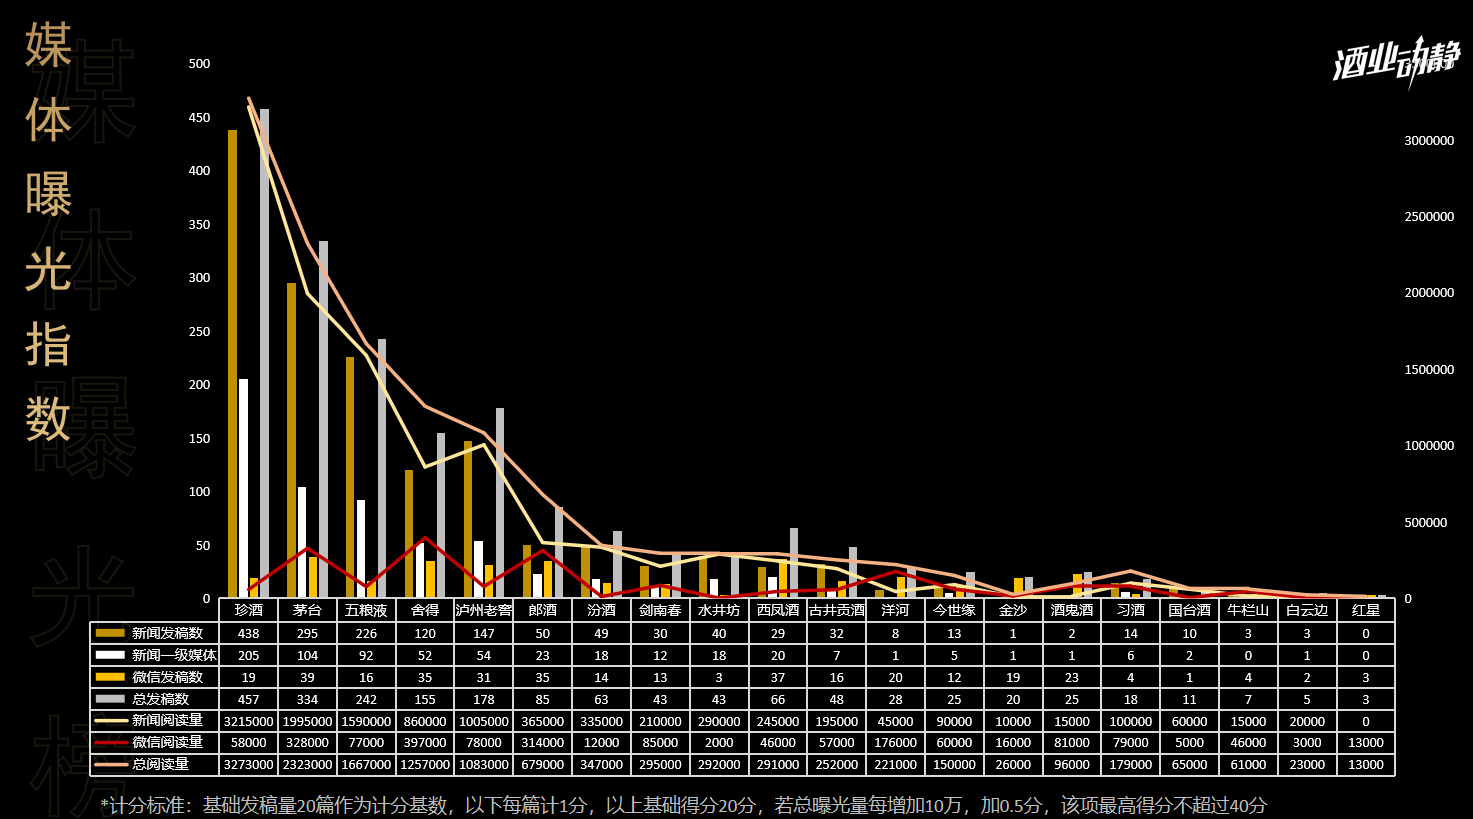This screenshot has height=819, width=1473.
Task: Click the 总阅读量 row label
Action: (x=160, y=764)
